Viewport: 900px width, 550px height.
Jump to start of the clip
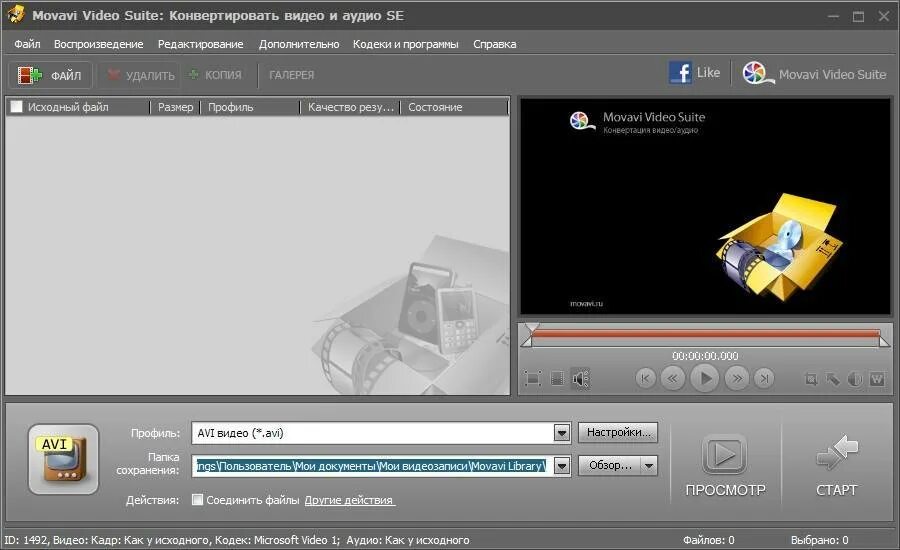click(646, 378)
